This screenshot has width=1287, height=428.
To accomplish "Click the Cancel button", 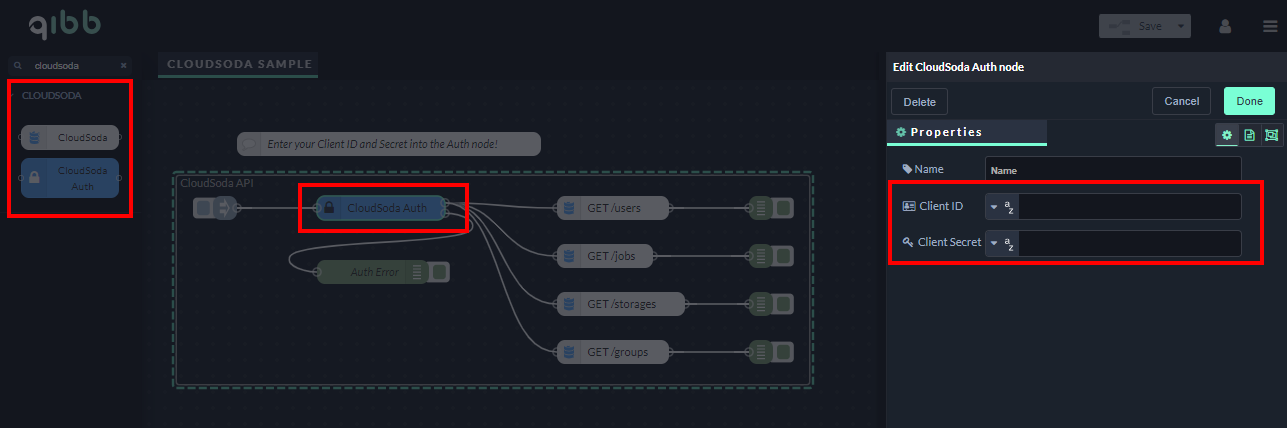I will click(x=1181, y=101).
